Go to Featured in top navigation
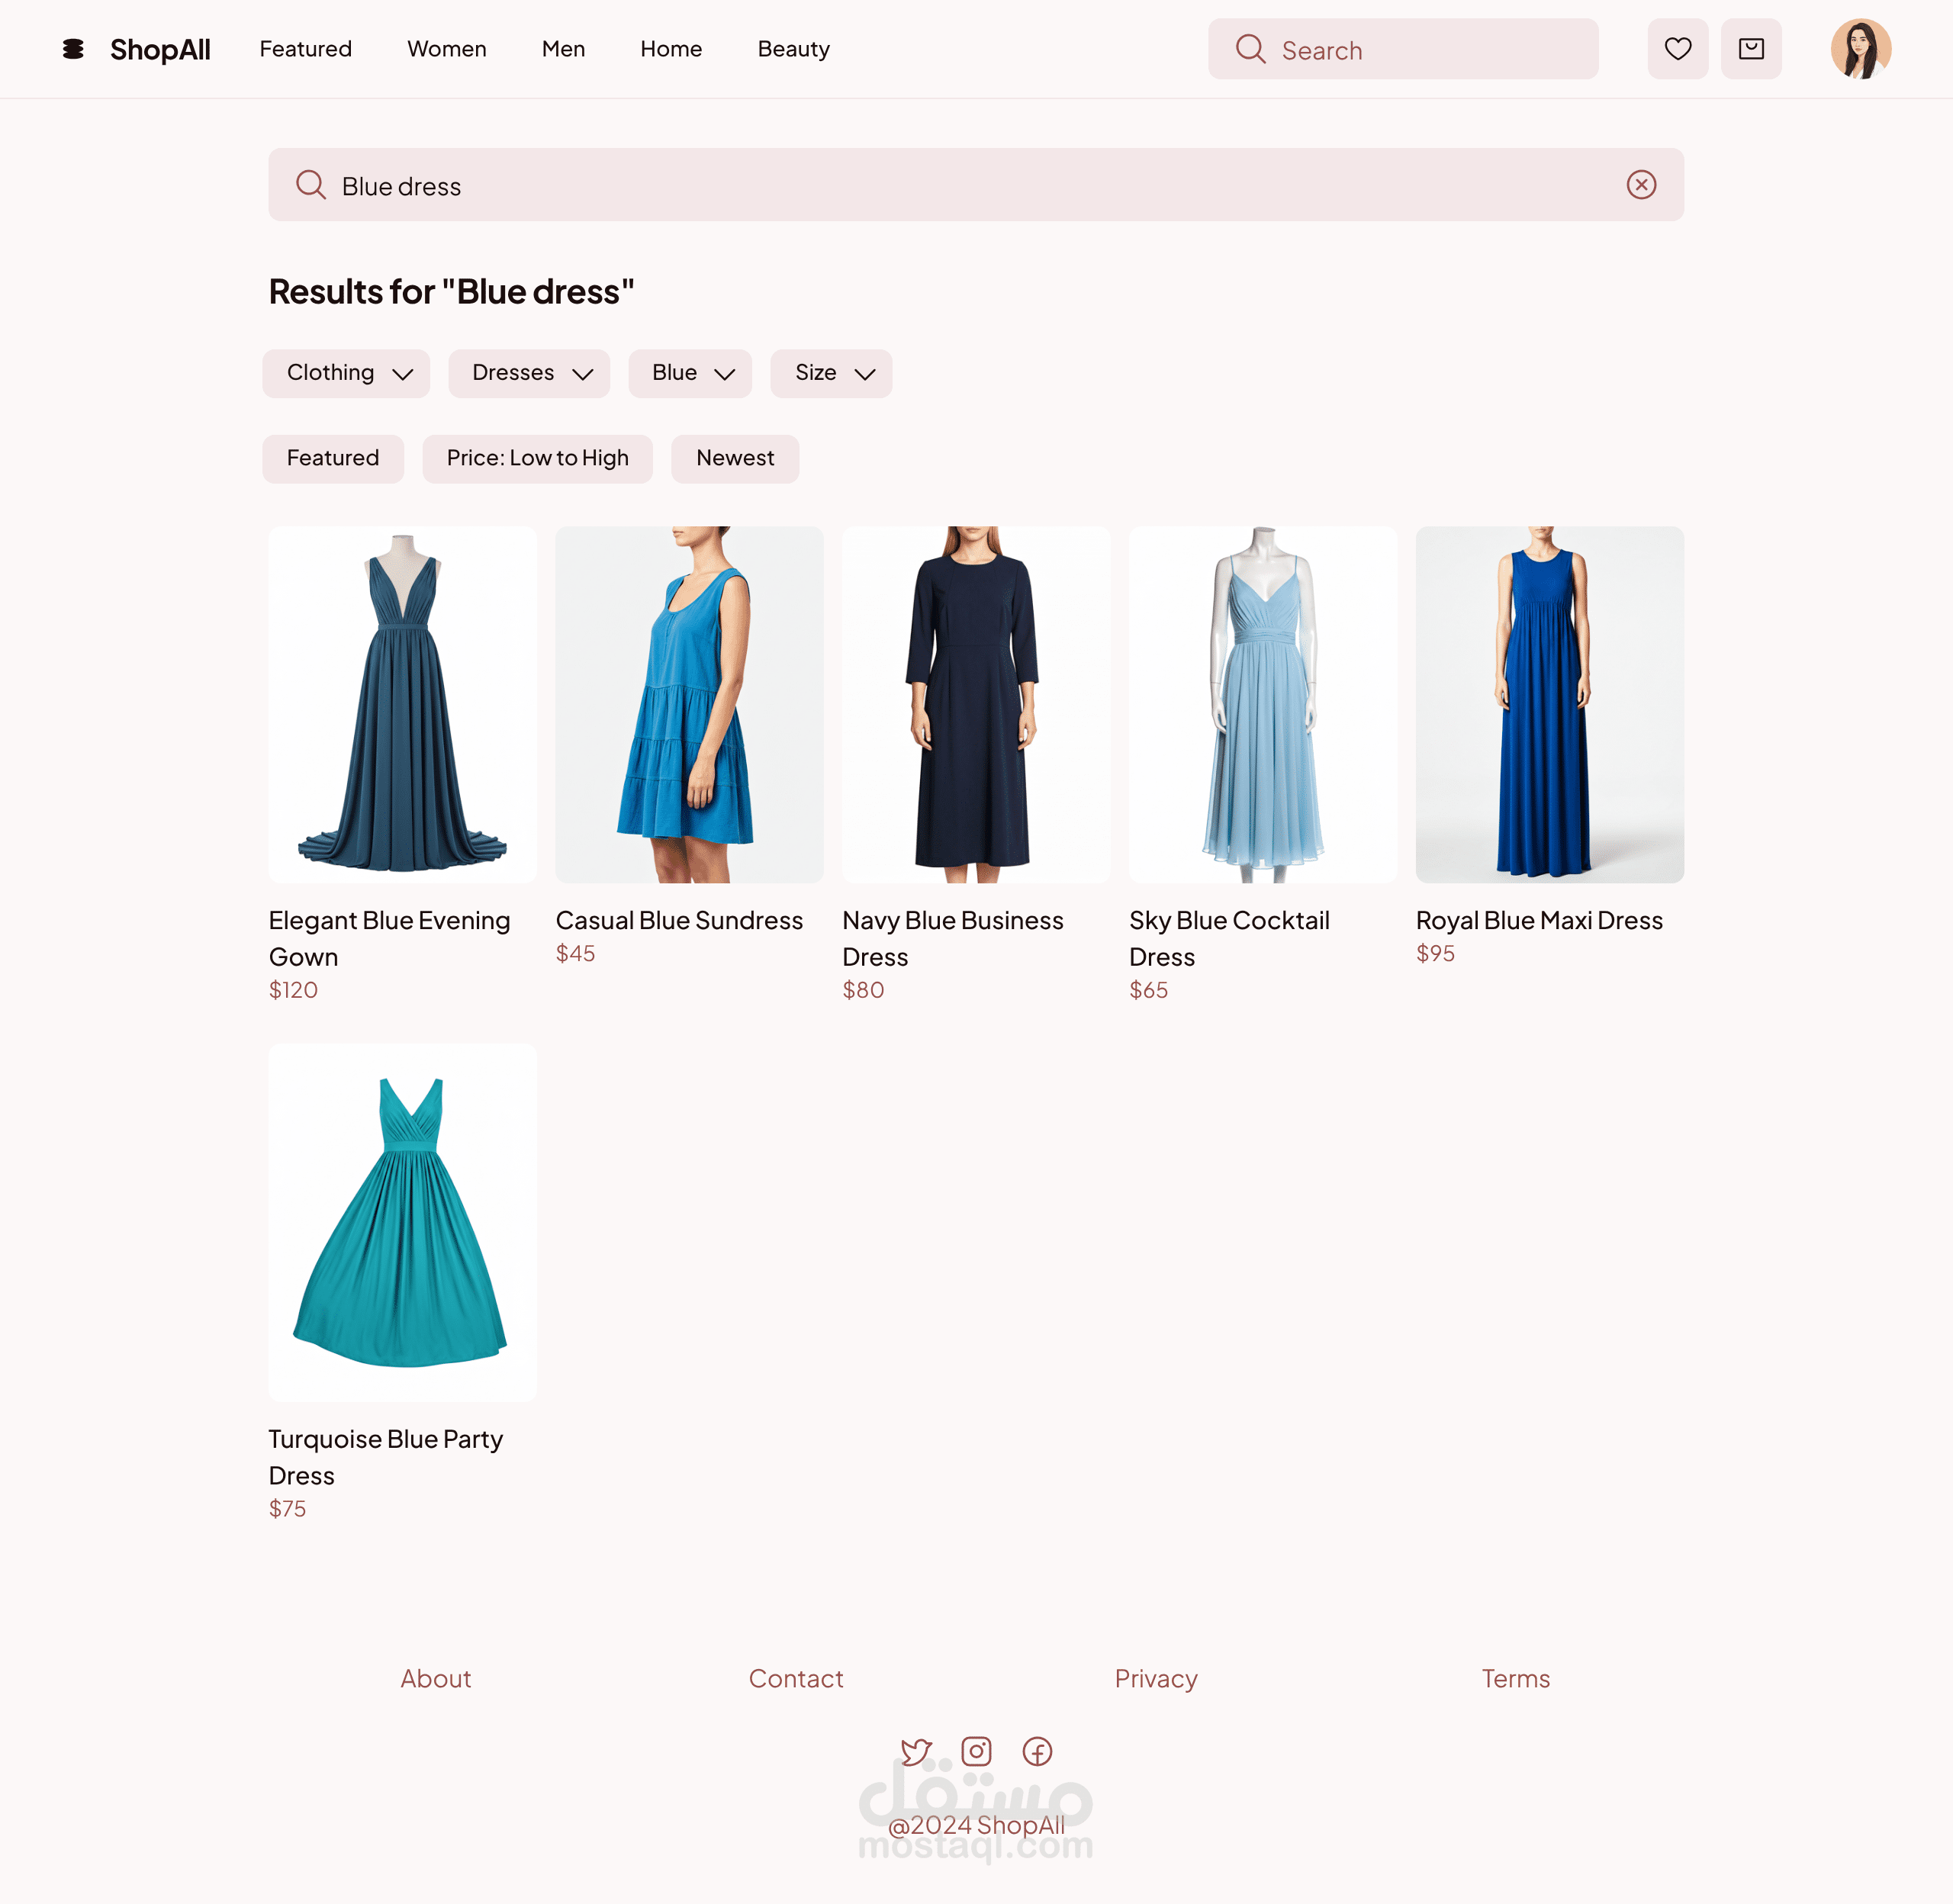This screenshot has width=1953, height=1904. tap(306, 49)
